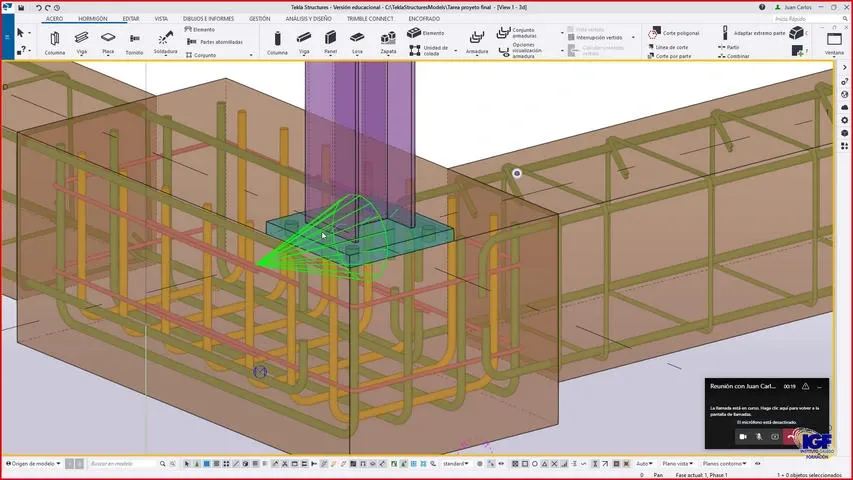
Task: Click the Corte por parte button
Action: 669,56
